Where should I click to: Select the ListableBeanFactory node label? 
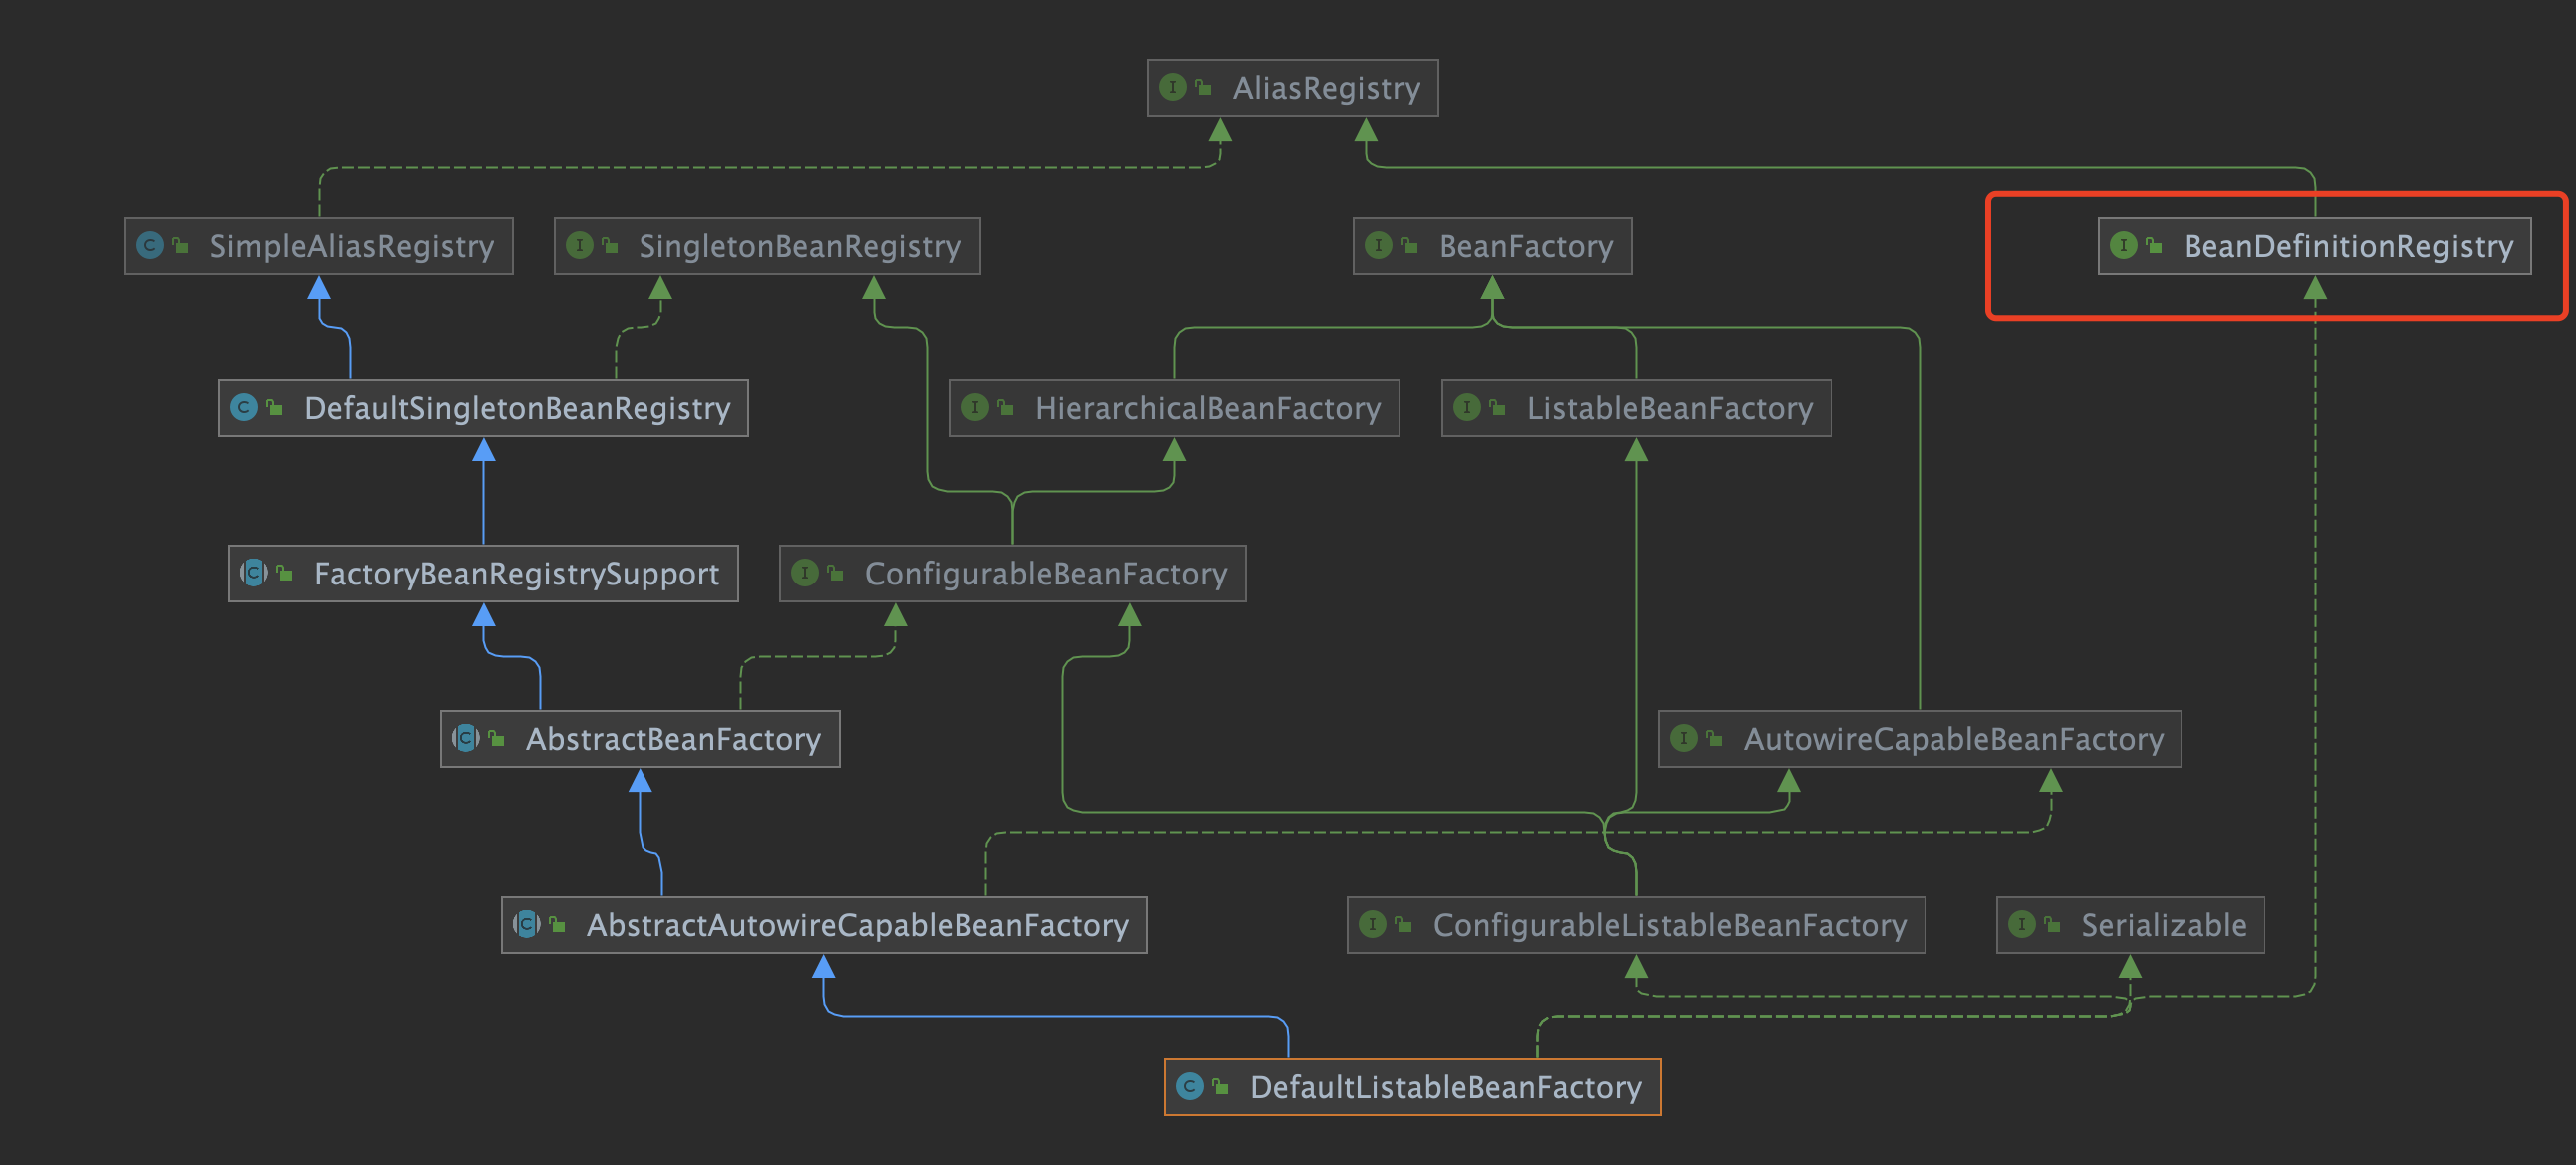[x=1670, y=408]
